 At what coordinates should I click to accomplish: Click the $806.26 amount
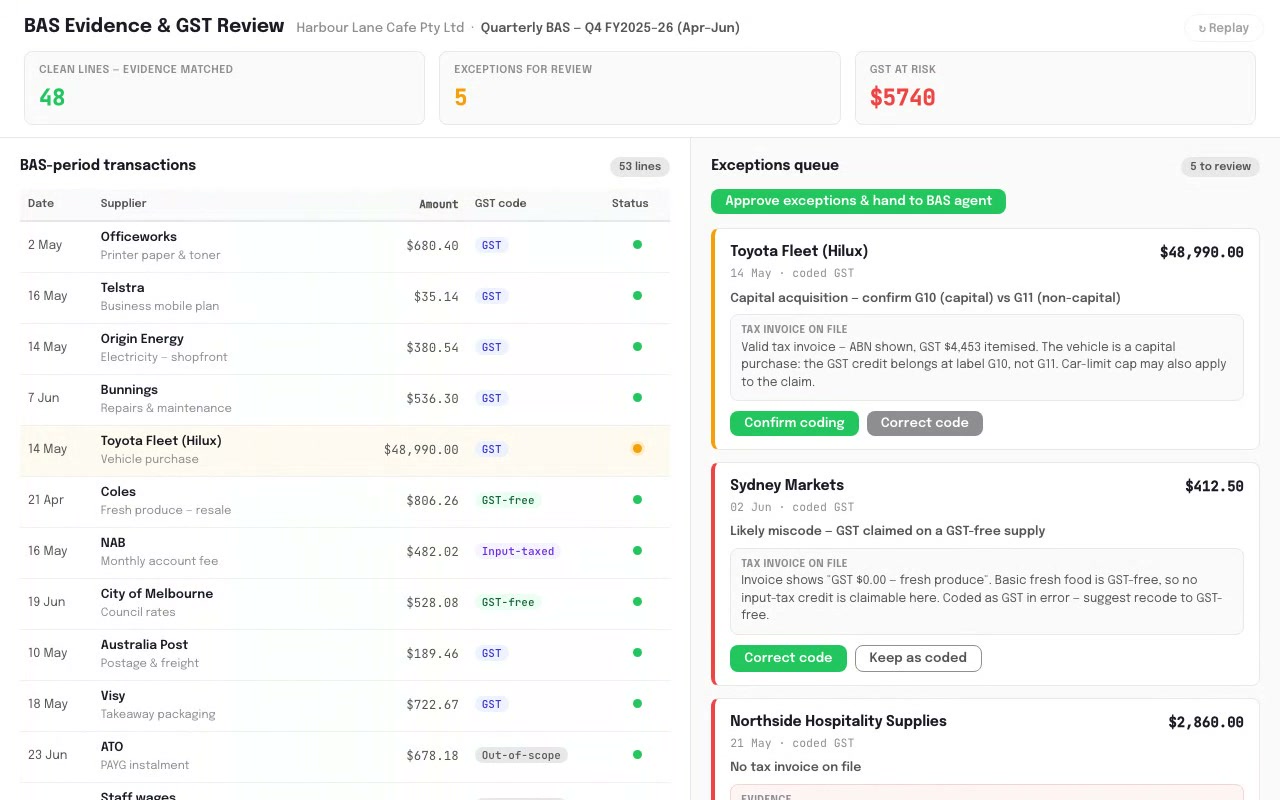point(432,501)
